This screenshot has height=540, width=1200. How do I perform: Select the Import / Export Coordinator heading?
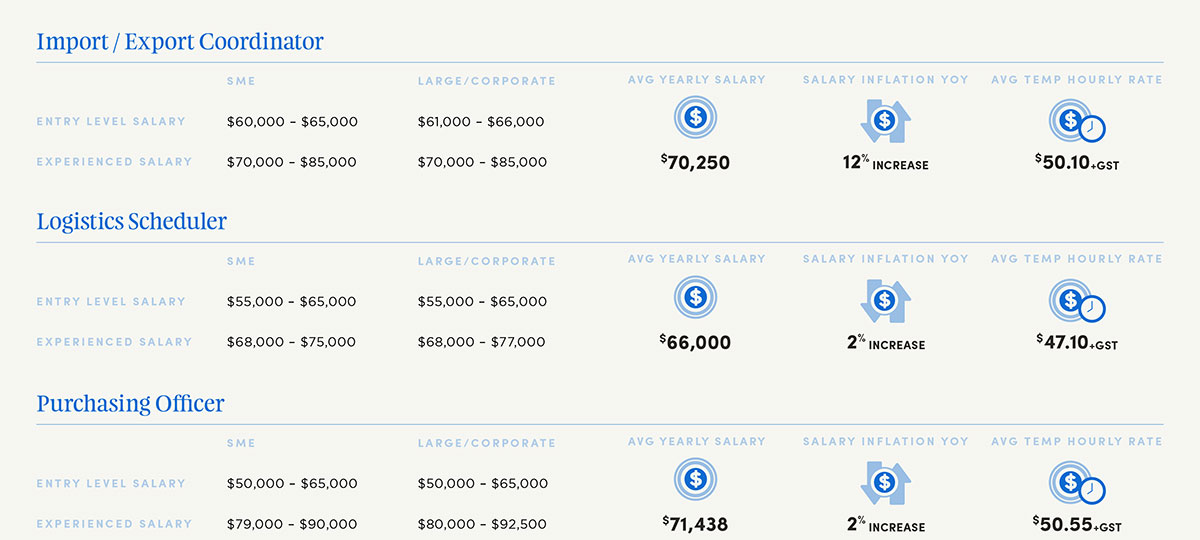tap(180, 42)
